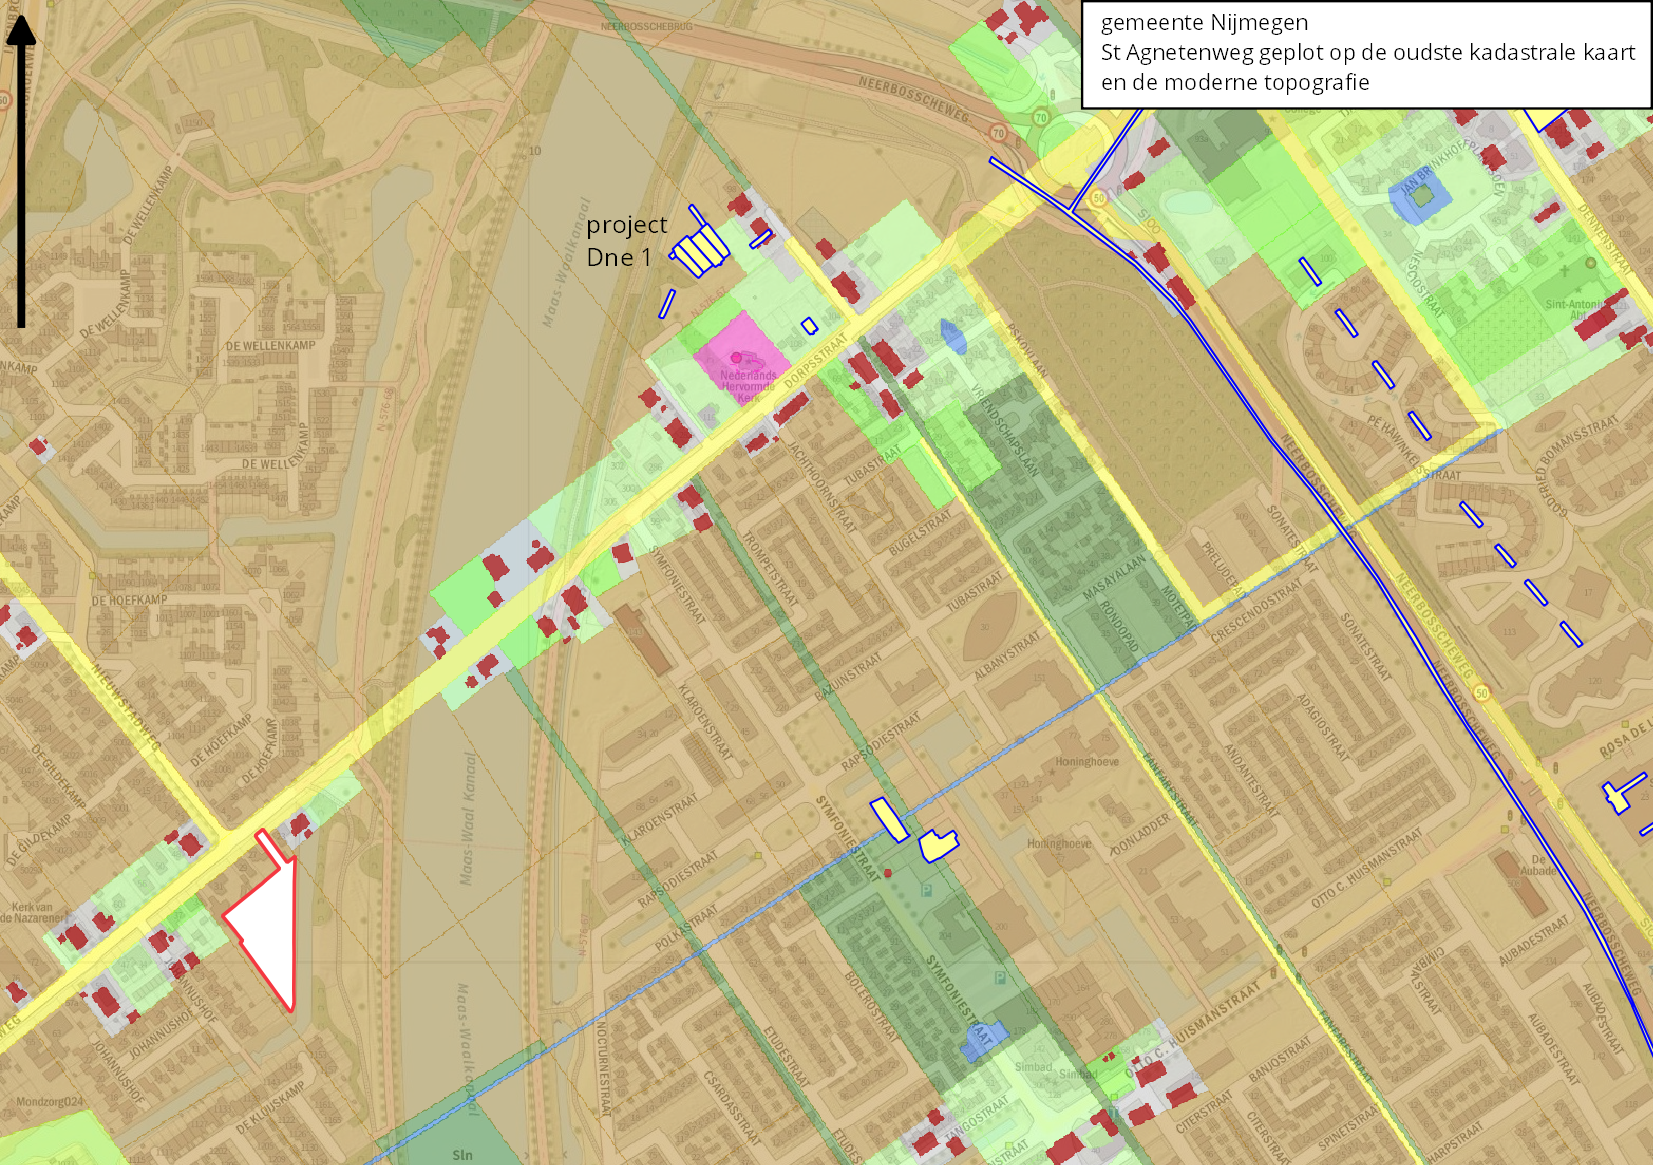
Task: Click the blue building on lower Symfoniestraat
Action: click(984, 1041)
